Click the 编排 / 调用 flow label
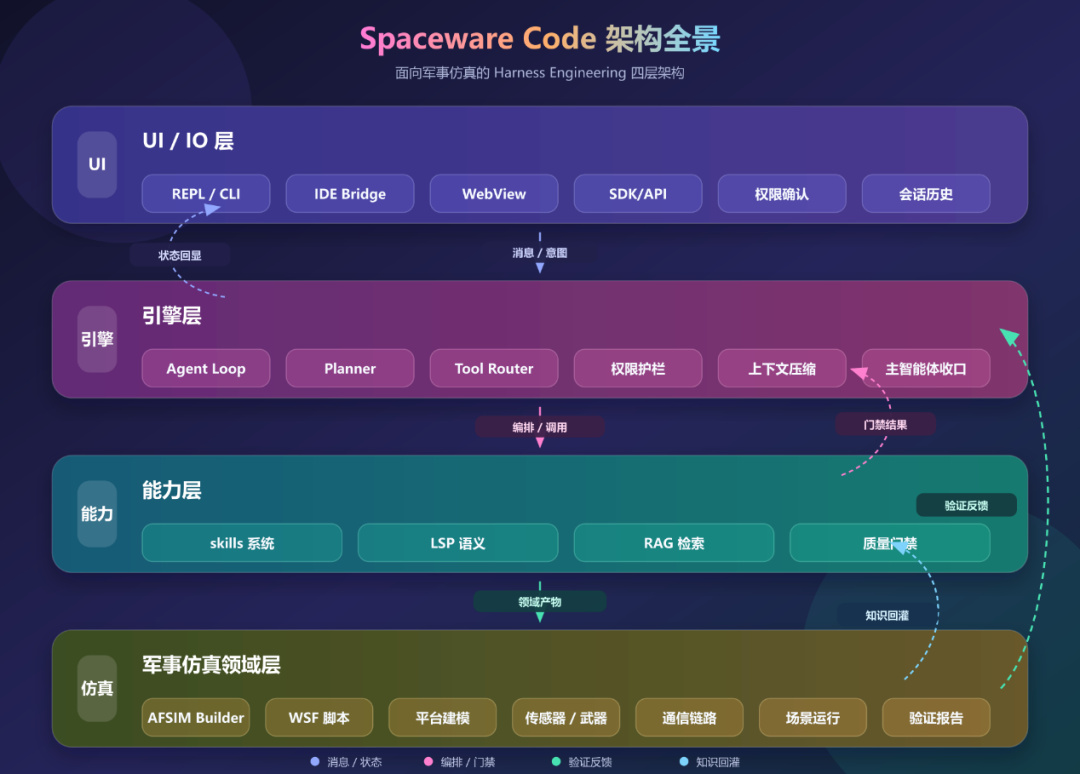The height and width of the screenshot is (774, 1080). point(540,427)
